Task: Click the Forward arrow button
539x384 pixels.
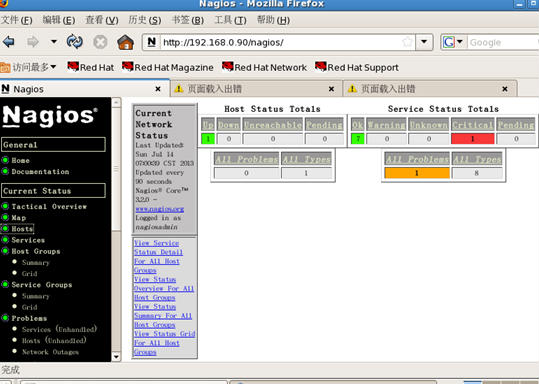Action: tap(33, 42)
